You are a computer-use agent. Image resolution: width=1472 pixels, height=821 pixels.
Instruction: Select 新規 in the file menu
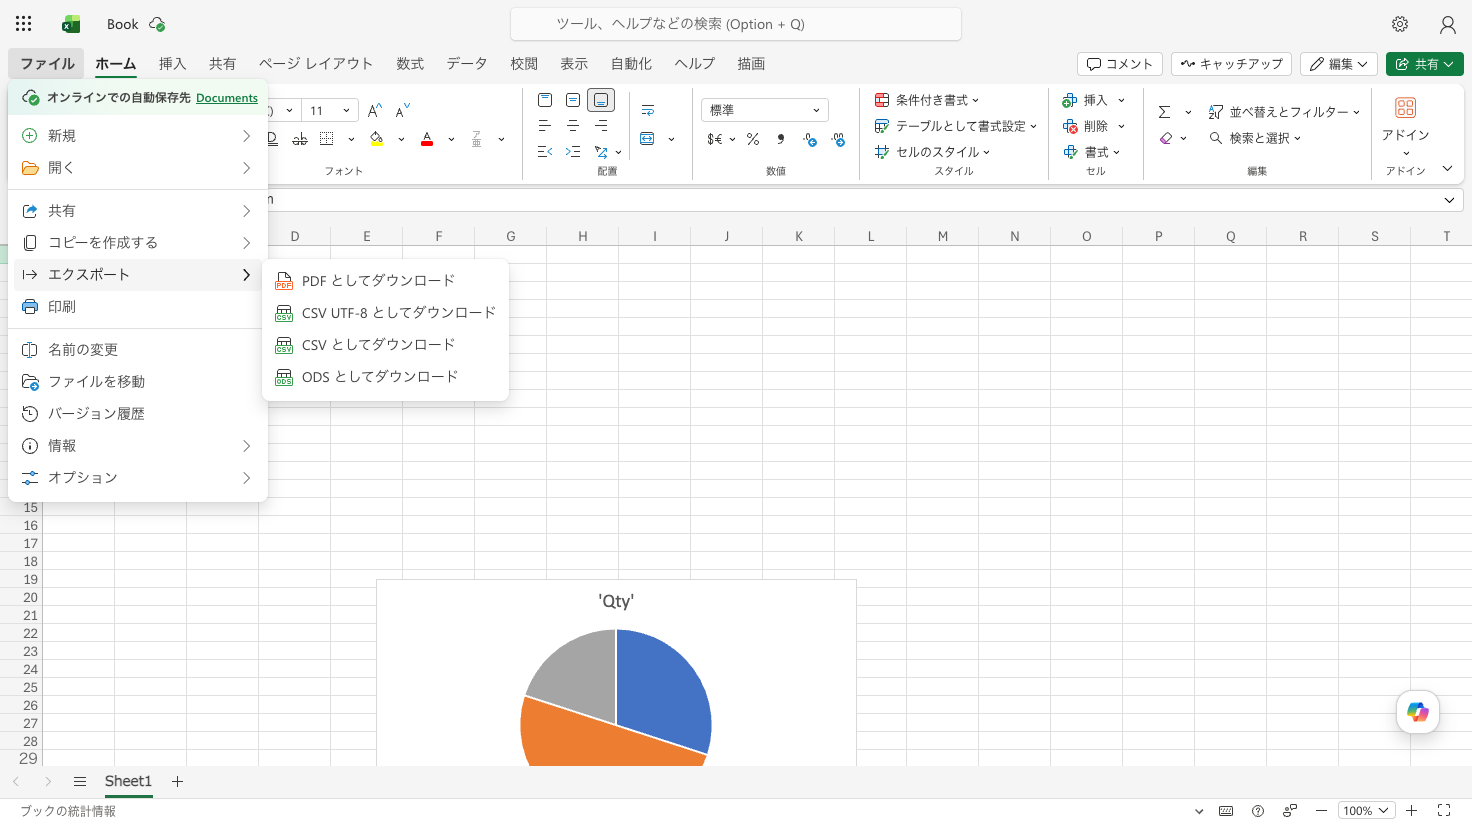(x=138, y=136)
